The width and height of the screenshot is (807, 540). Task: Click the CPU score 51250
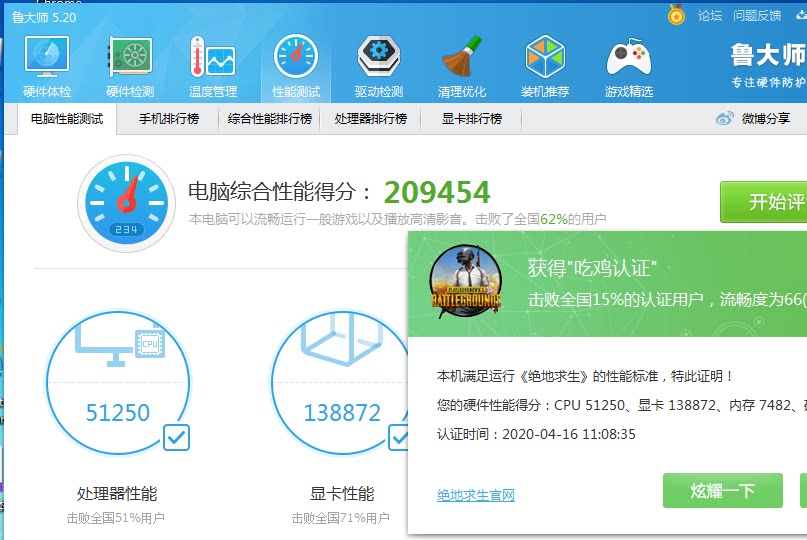[x=118, y=413]
